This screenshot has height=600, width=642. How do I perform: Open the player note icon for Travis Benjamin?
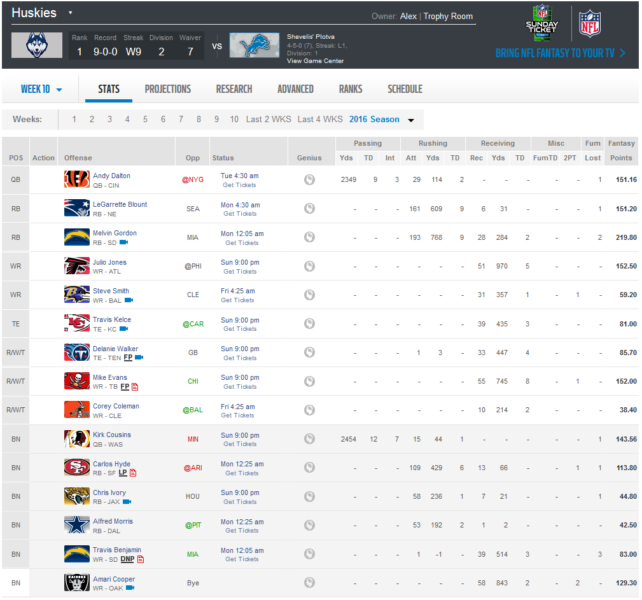coord(140,559)
